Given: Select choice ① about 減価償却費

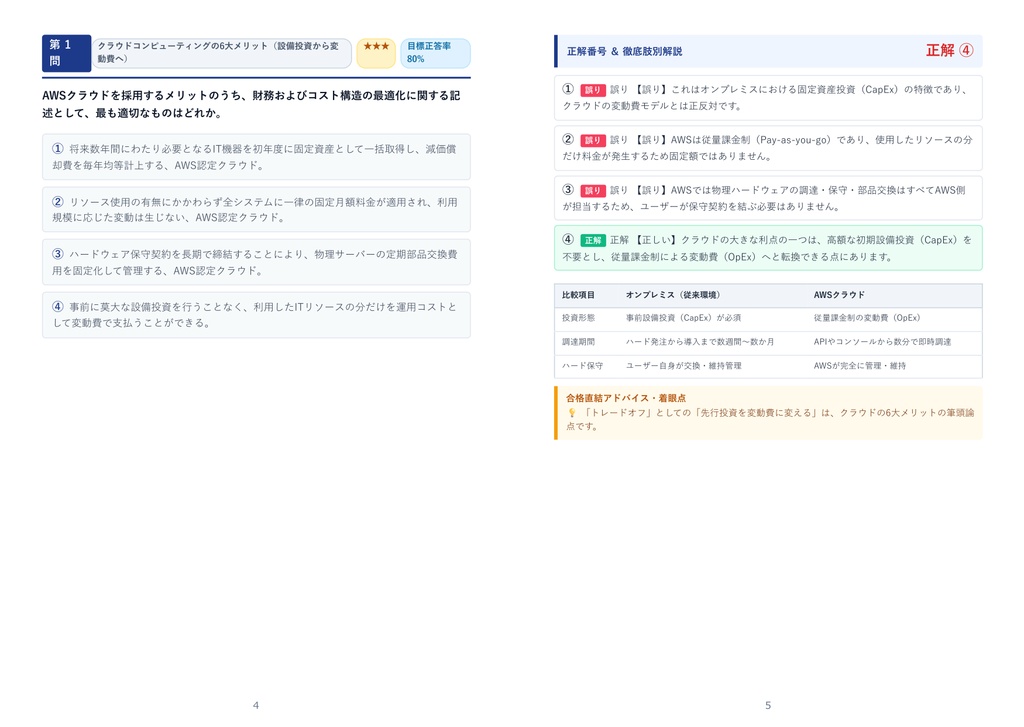Looking at the screenshot, I should click(256, 157).
